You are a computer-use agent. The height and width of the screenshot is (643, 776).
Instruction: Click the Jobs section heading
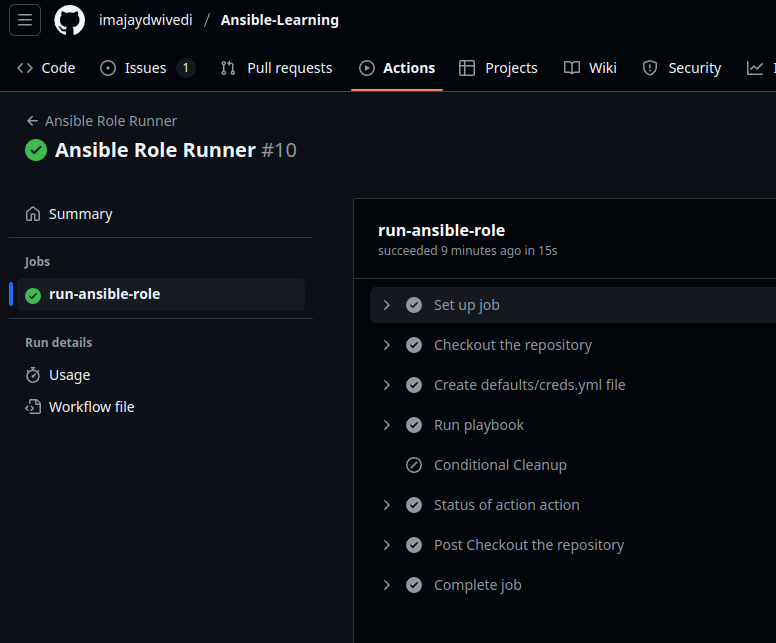click(x=38, y=261)
